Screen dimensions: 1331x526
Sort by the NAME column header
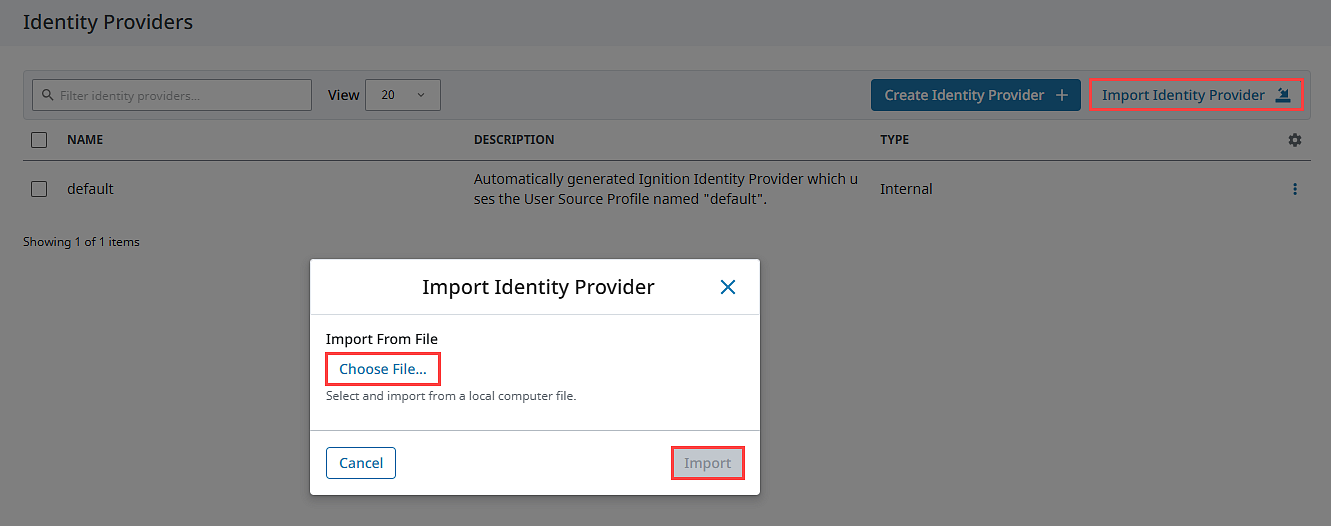pos(85,140)
